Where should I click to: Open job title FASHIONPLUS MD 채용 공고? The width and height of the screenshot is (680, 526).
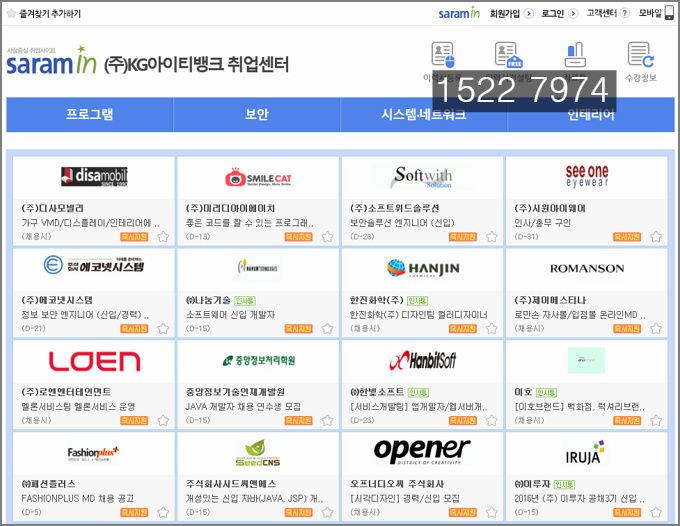[78, 499]
